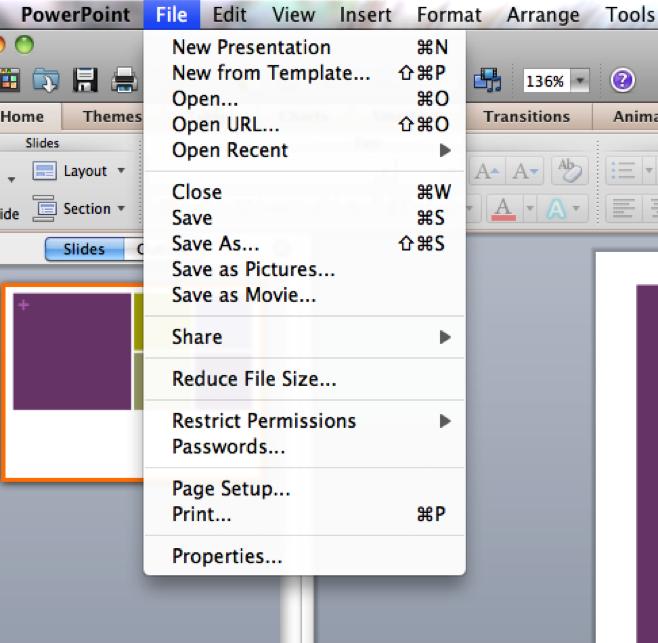
Task: Click the File menu in menu bar
Action: pyautogui.click(x=172, y=15)
